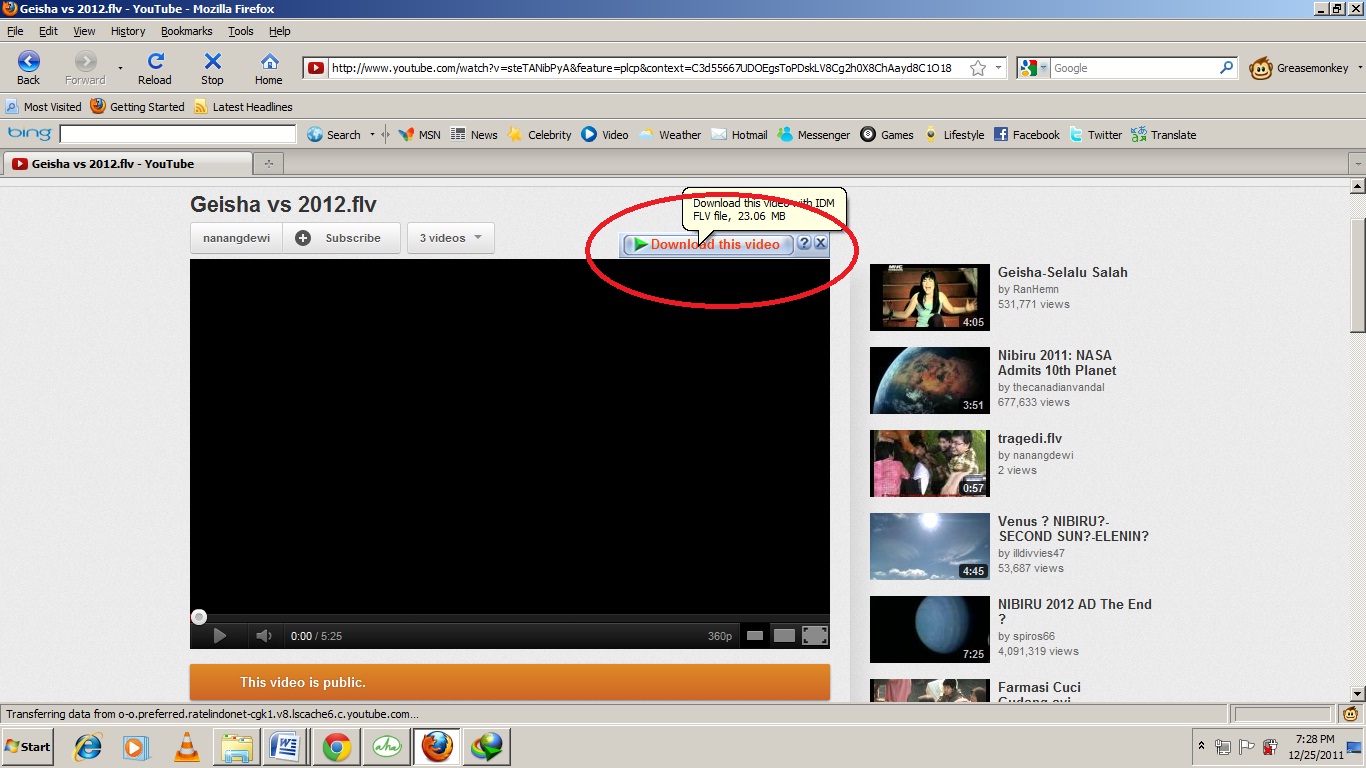Click the Google search box
The height and width of the screenshot is (768, 1366).
(1134, 68)
